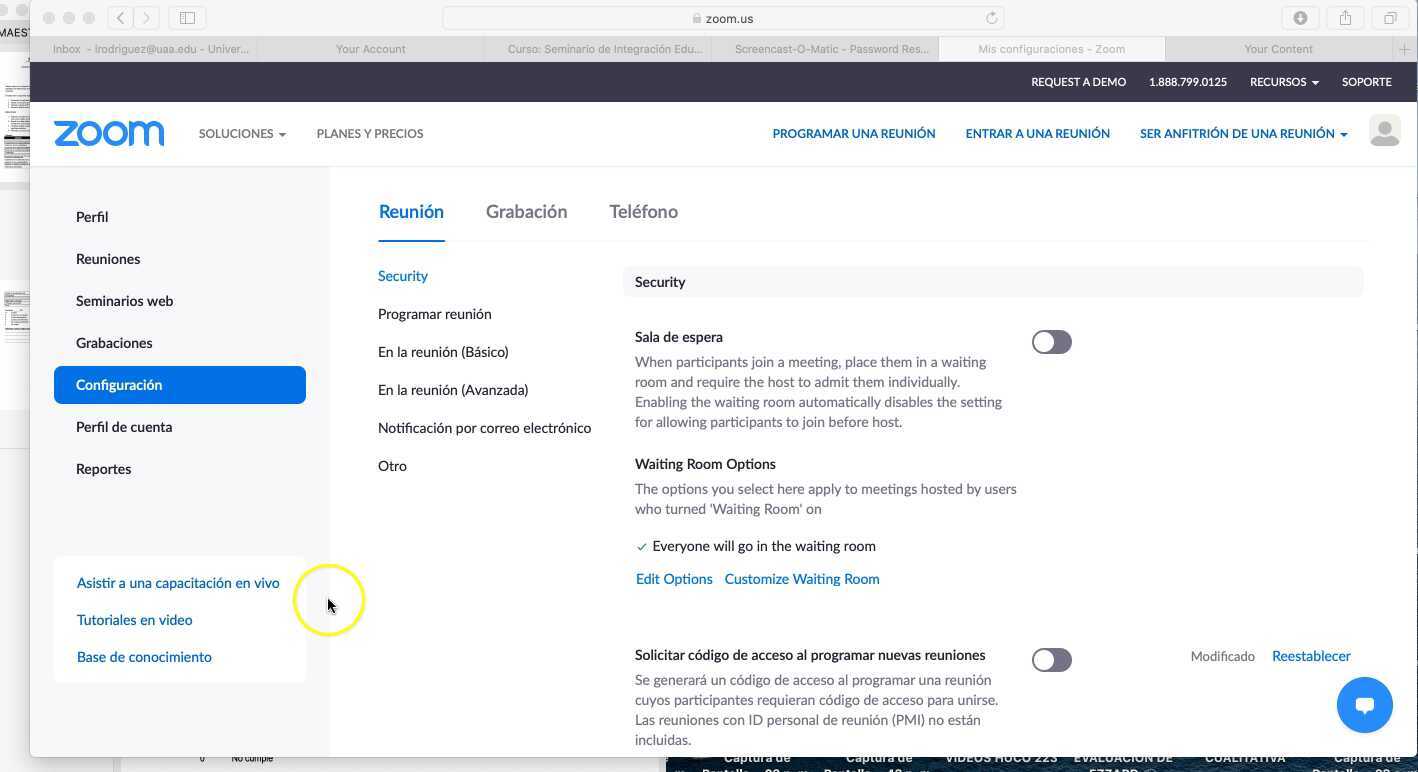Open Safari downloads list

(x=1300, y=18)
